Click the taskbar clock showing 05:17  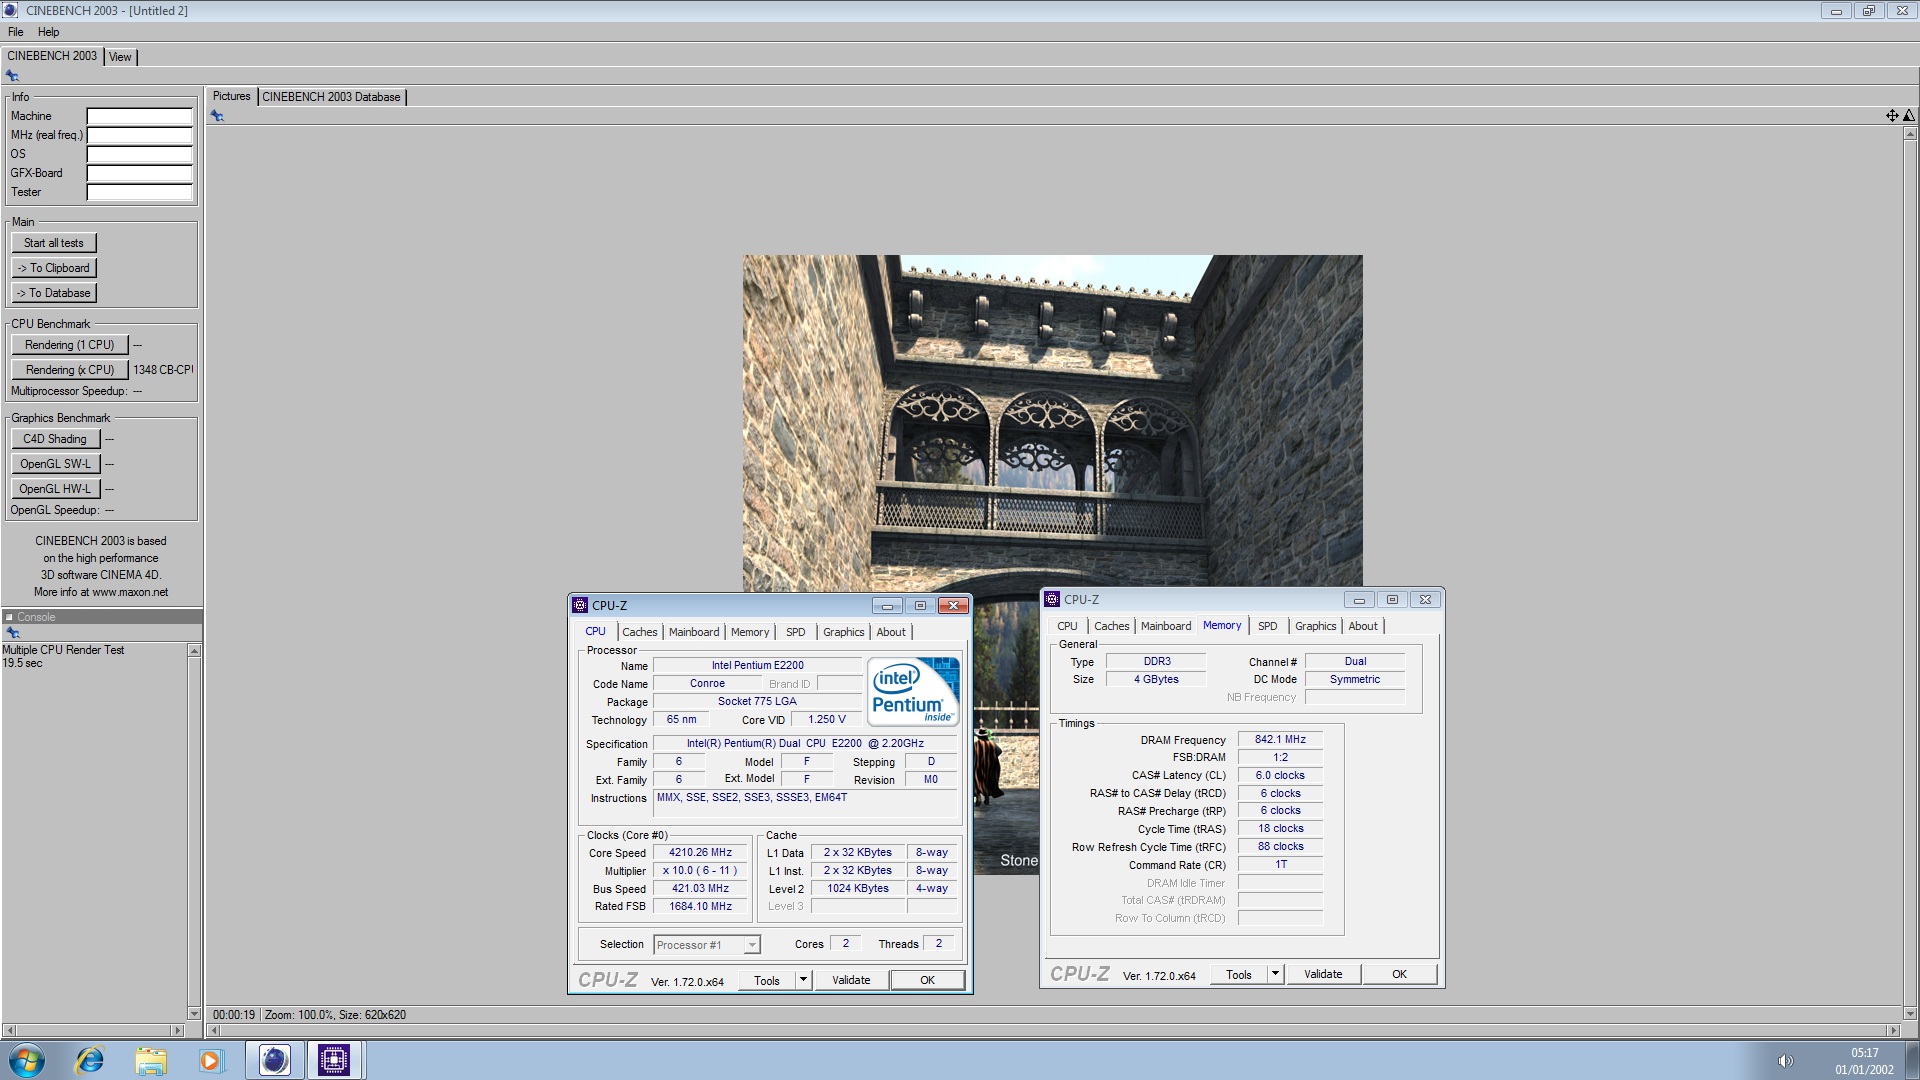(x=1864, y=1053)
